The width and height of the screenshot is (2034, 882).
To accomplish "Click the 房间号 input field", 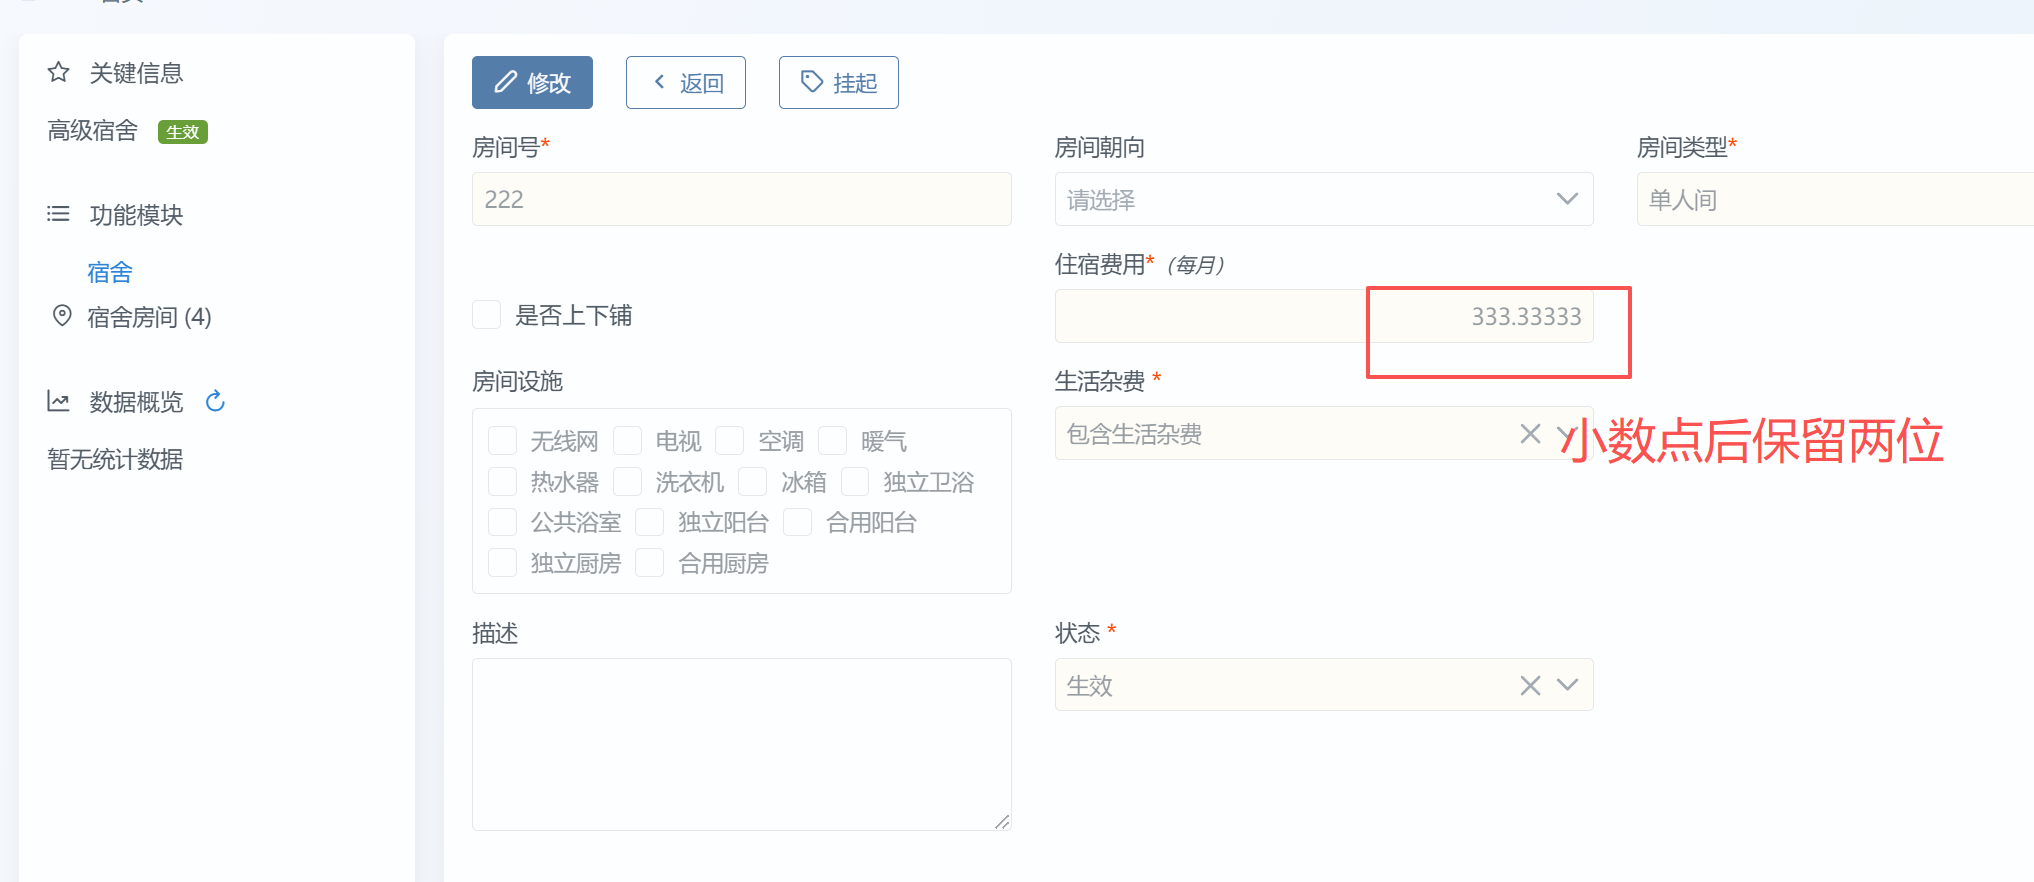I will 741,199.
